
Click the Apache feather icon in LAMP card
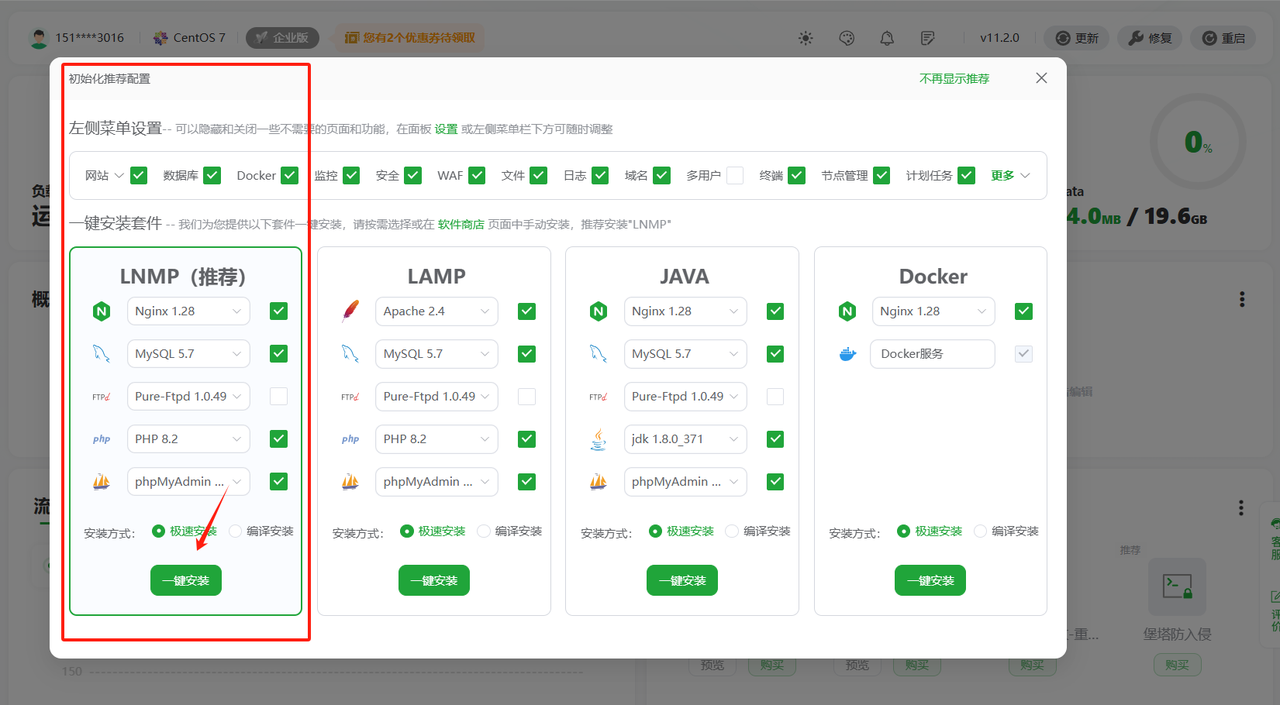350,311
